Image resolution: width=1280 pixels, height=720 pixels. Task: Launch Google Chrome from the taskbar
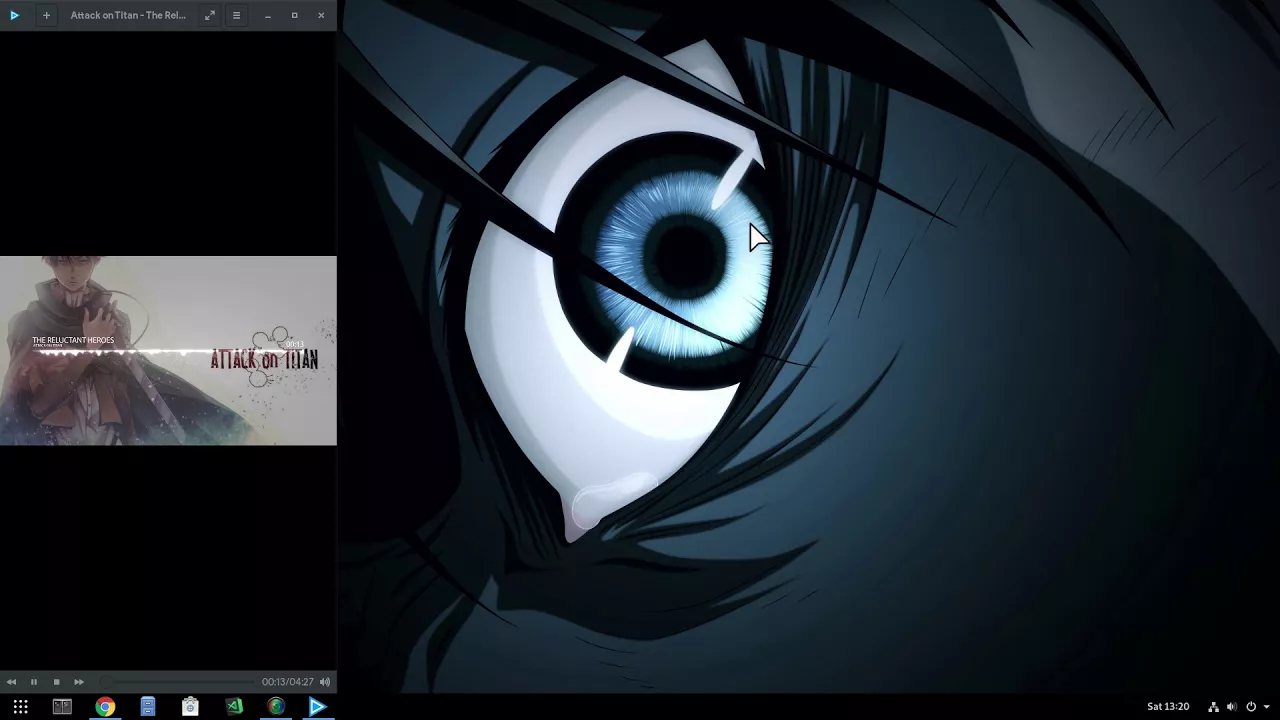(x=105, y=707)
